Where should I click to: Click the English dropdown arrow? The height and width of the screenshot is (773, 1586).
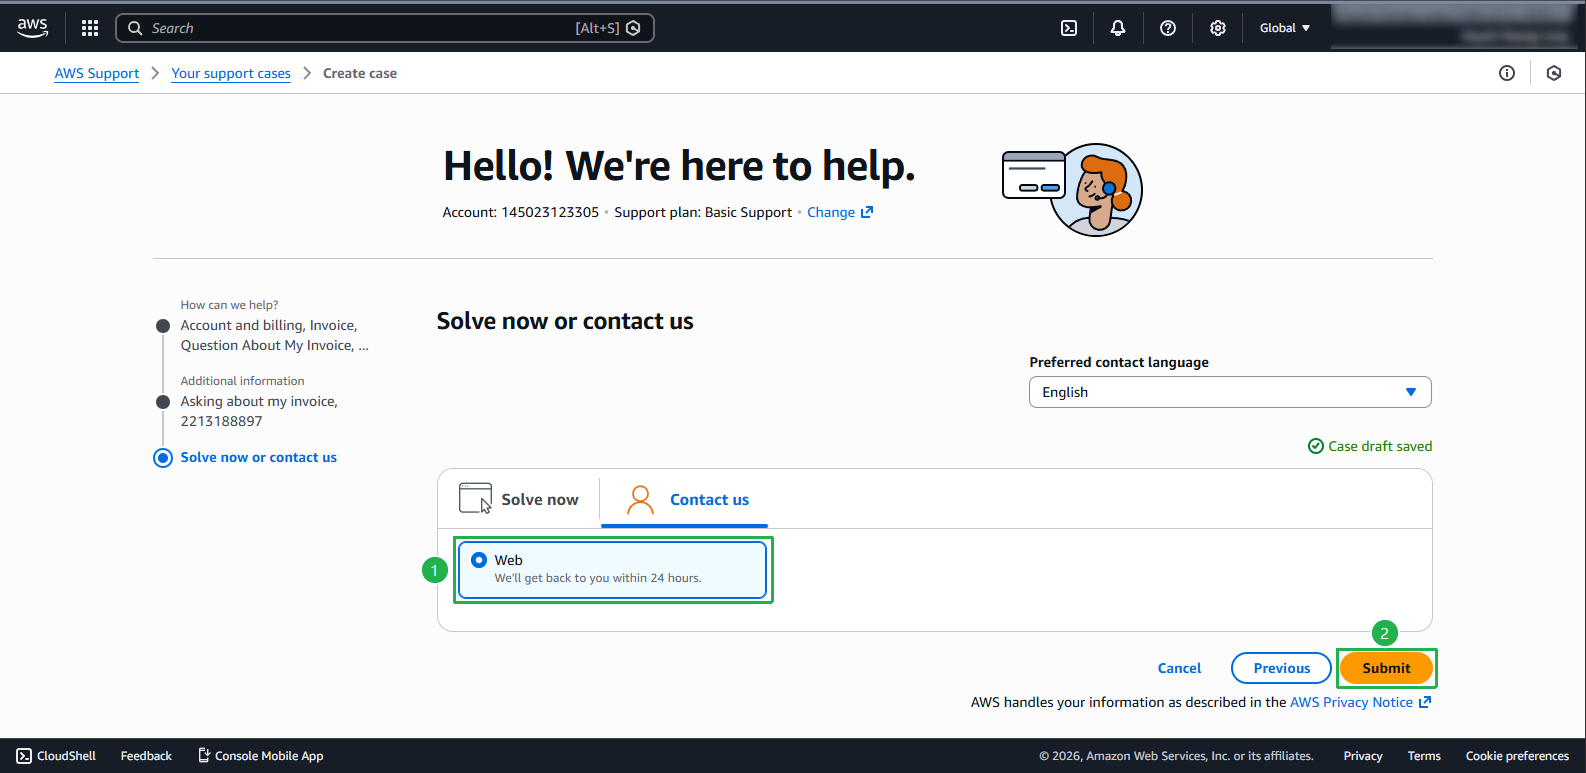click(1411, 392)
